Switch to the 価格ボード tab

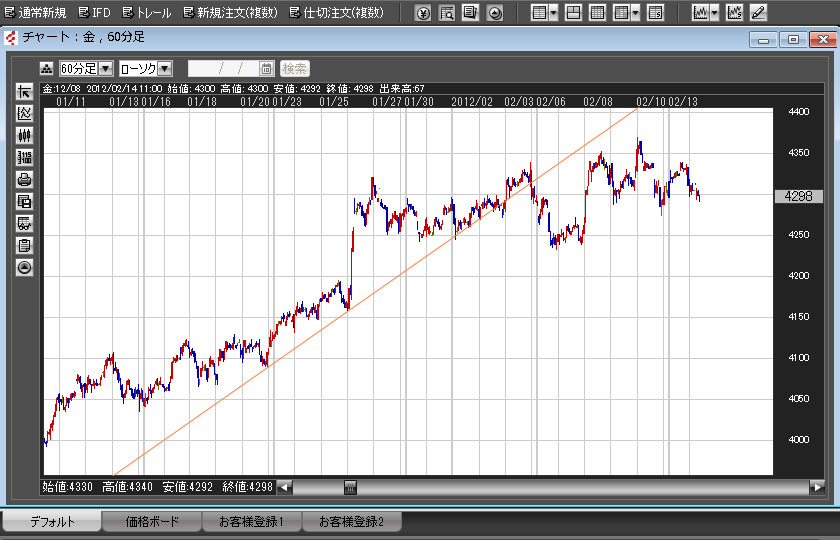pyautogui.click(x=152, y=522)
